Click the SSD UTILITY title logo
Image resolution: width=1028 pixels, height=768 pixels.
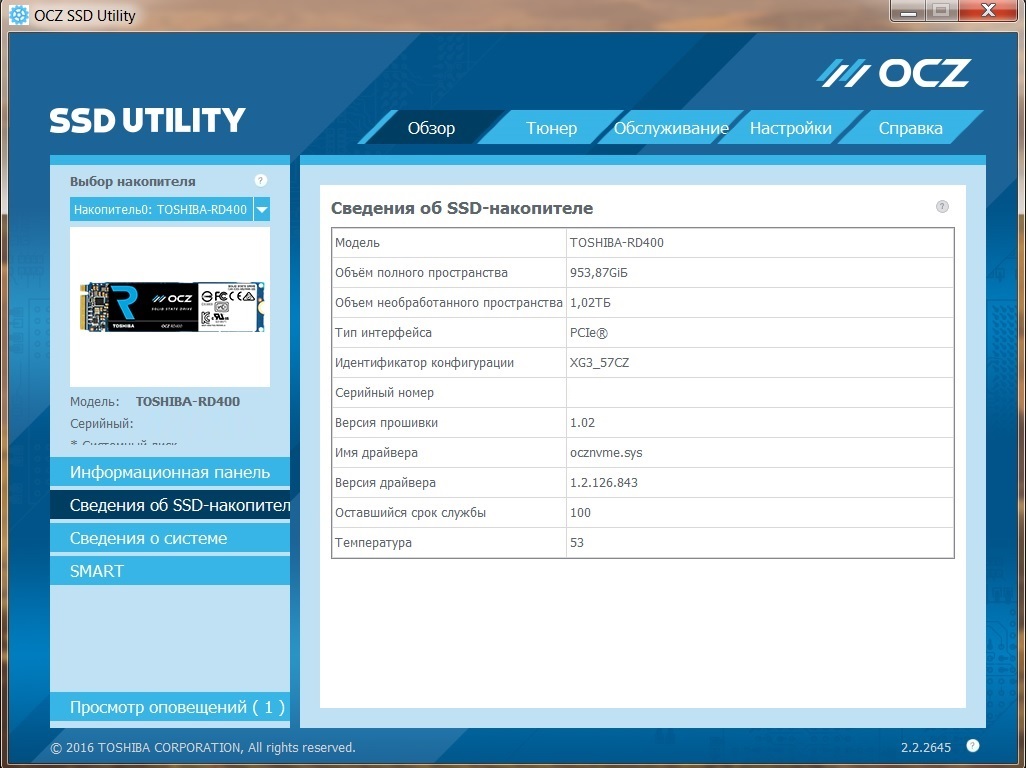(148, 121)
